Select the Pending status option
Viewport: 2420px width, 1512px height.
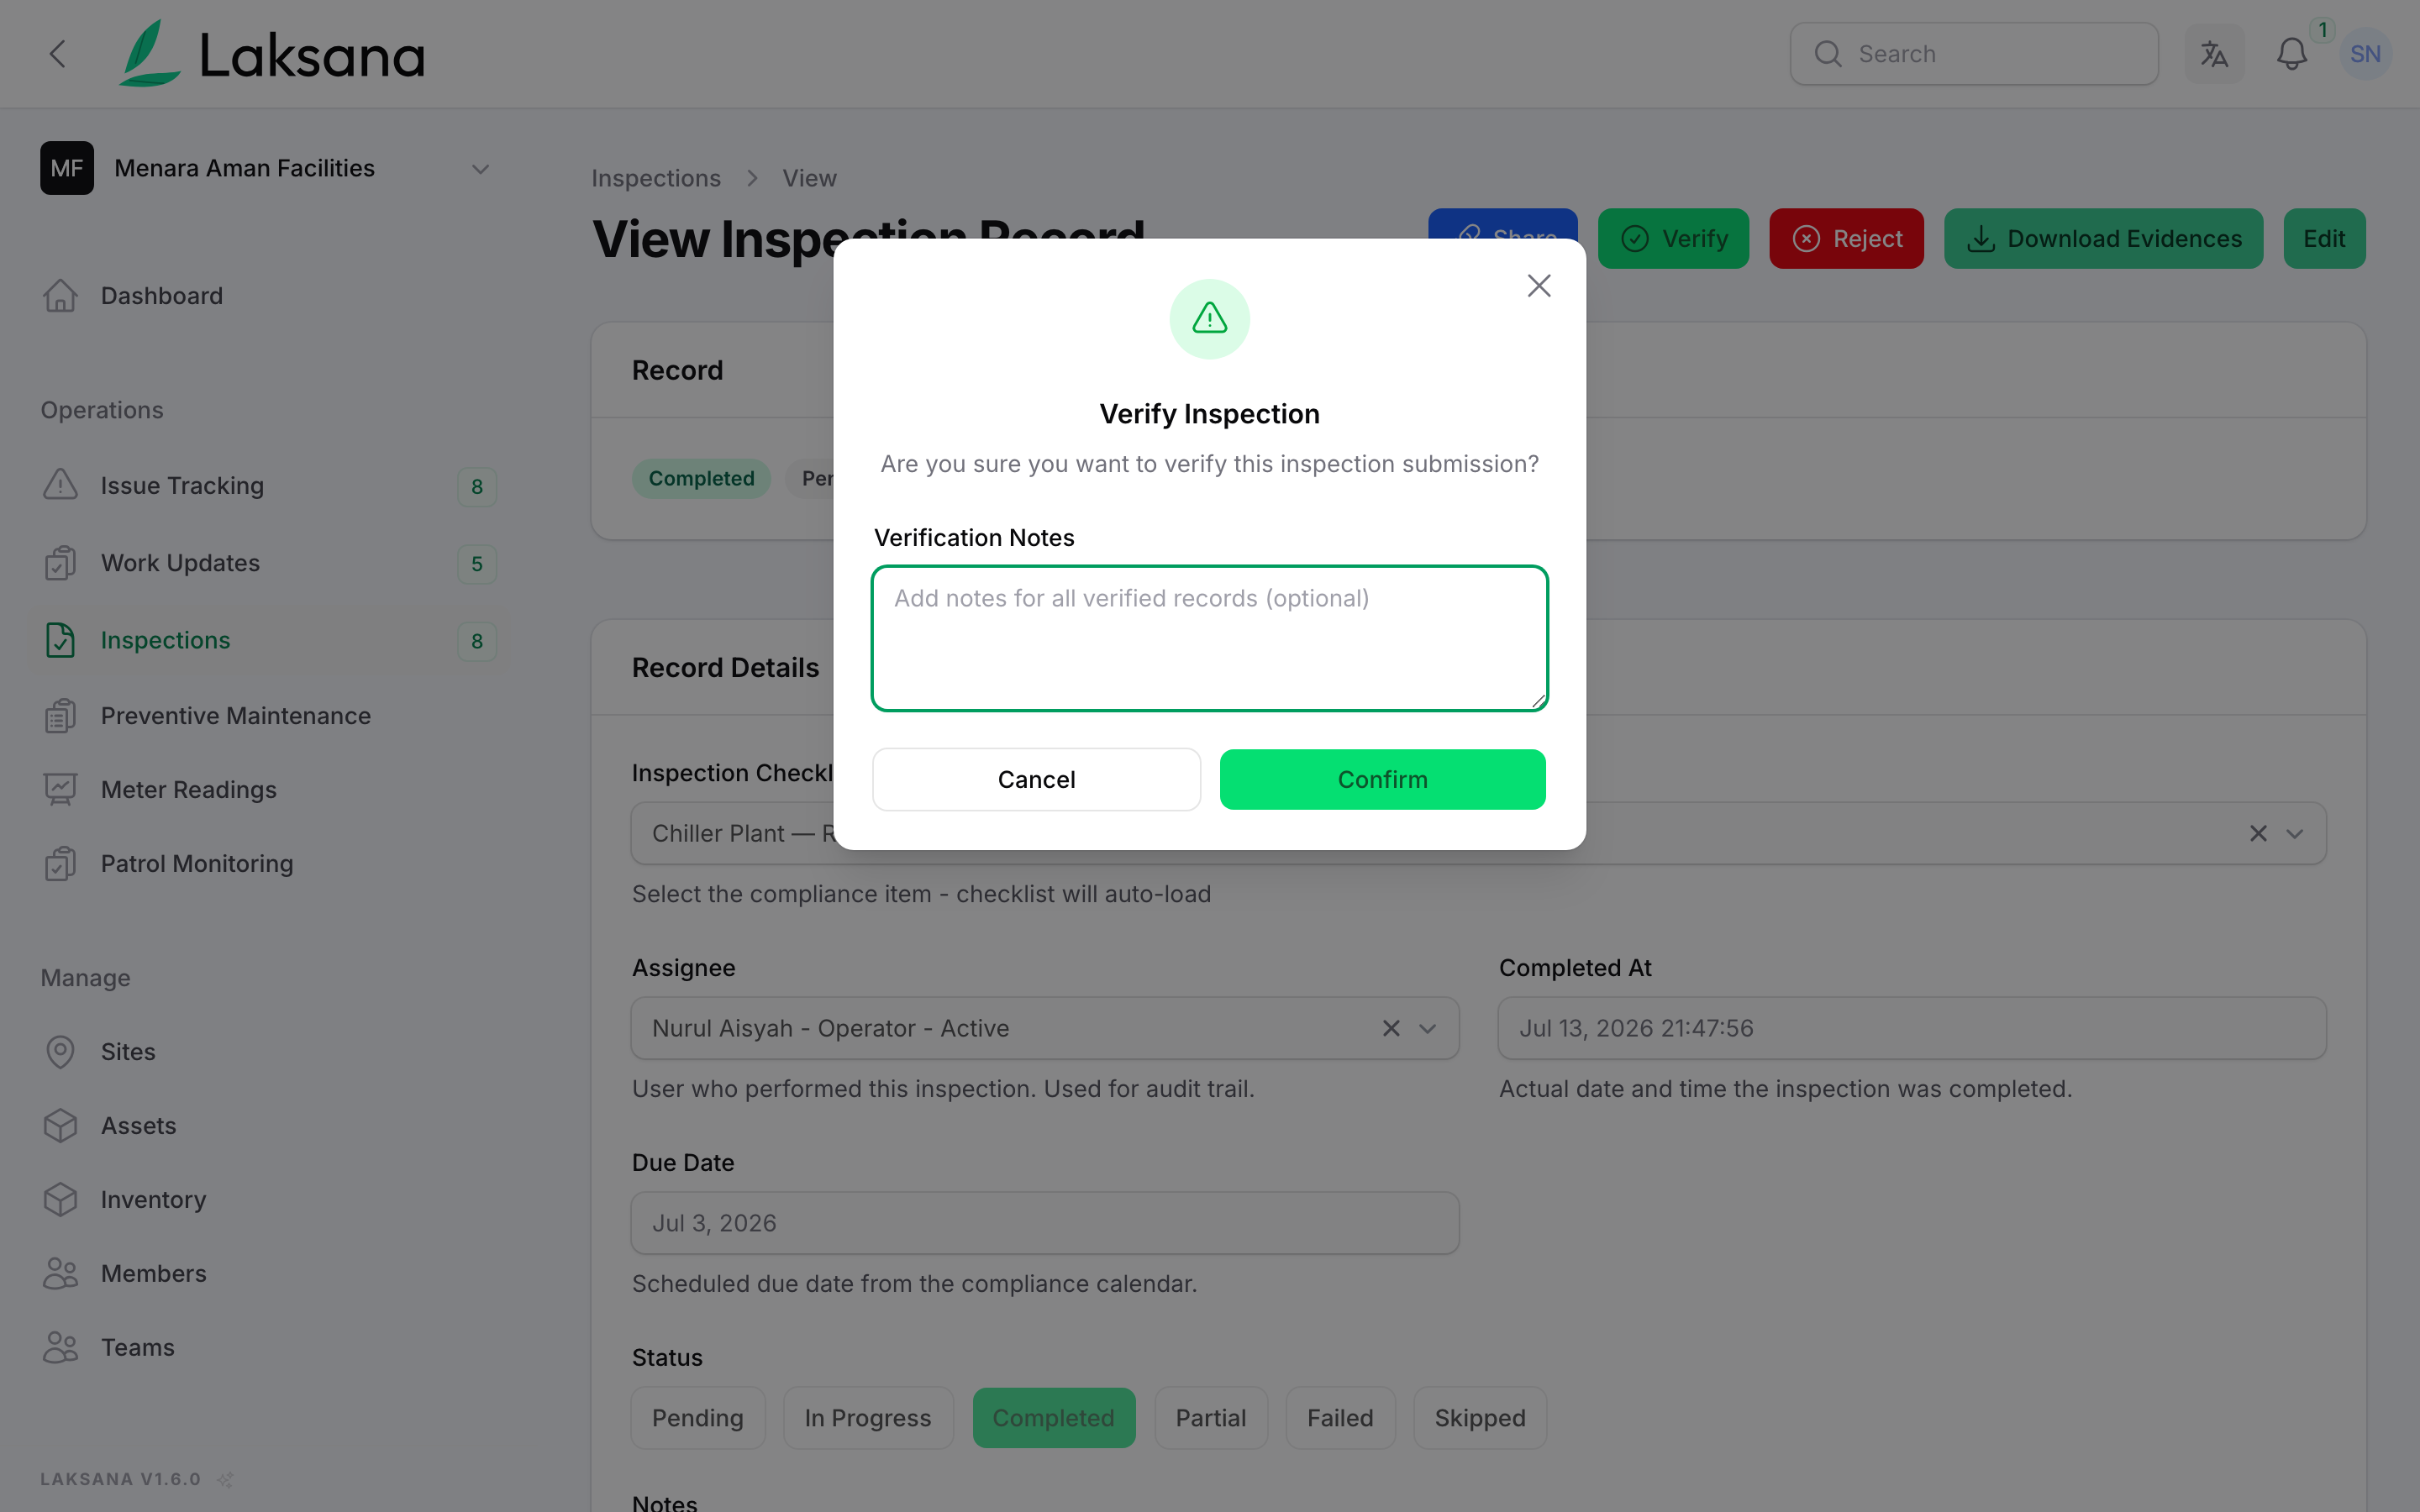click(x=698, y=1418)
